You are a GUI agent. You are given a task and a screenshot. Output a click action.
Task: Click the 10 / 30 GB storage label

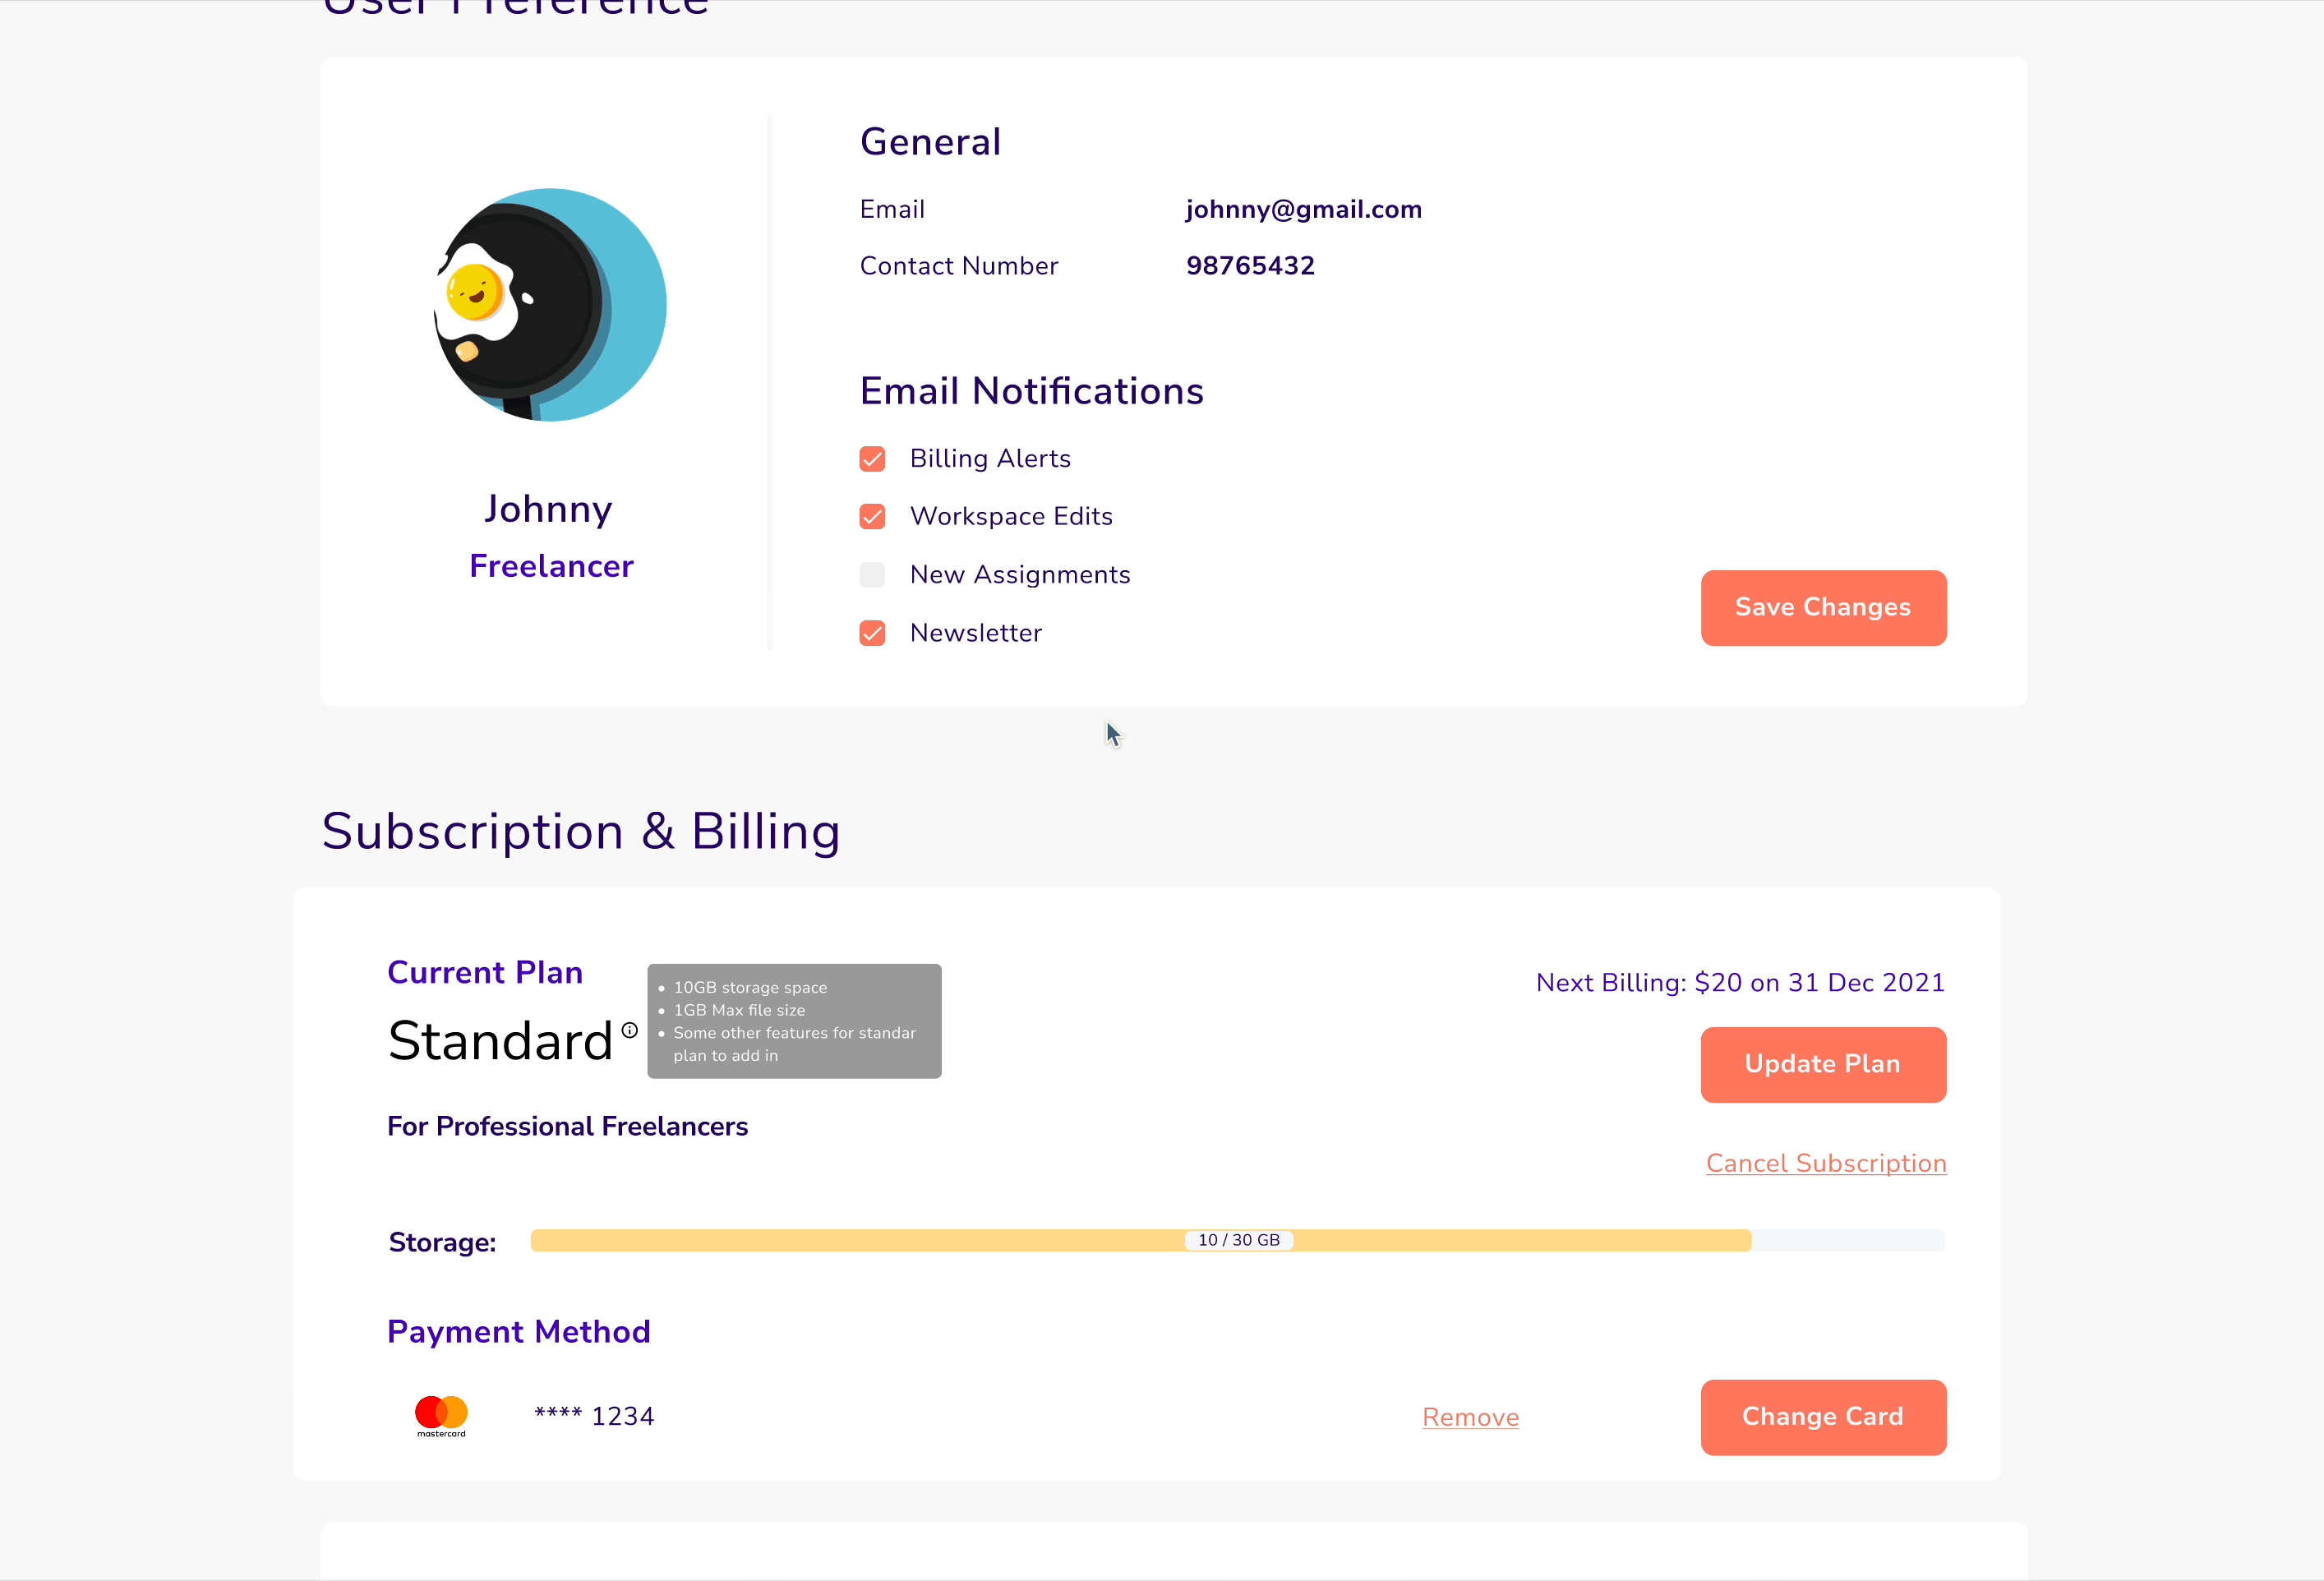(x=1238, y=1240)
